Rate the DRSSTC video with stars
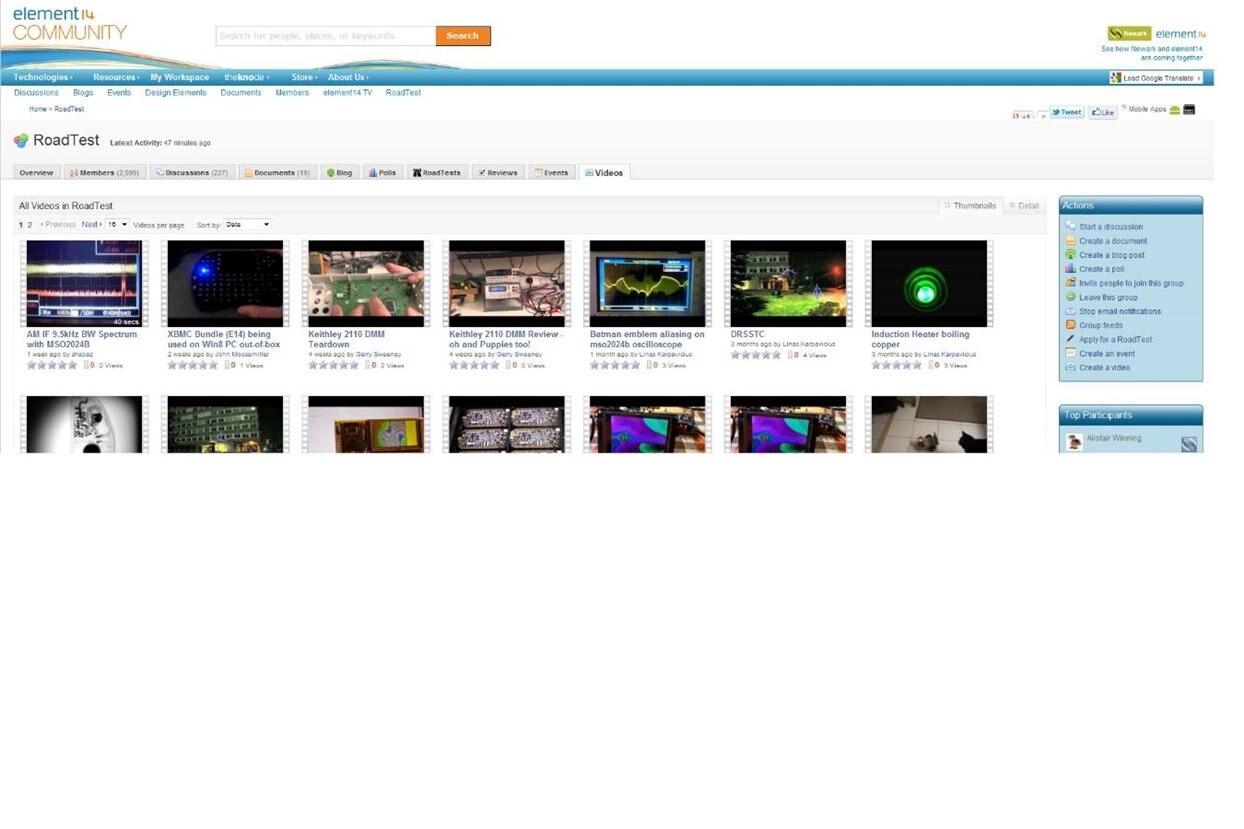 click(x=755, y=355)
